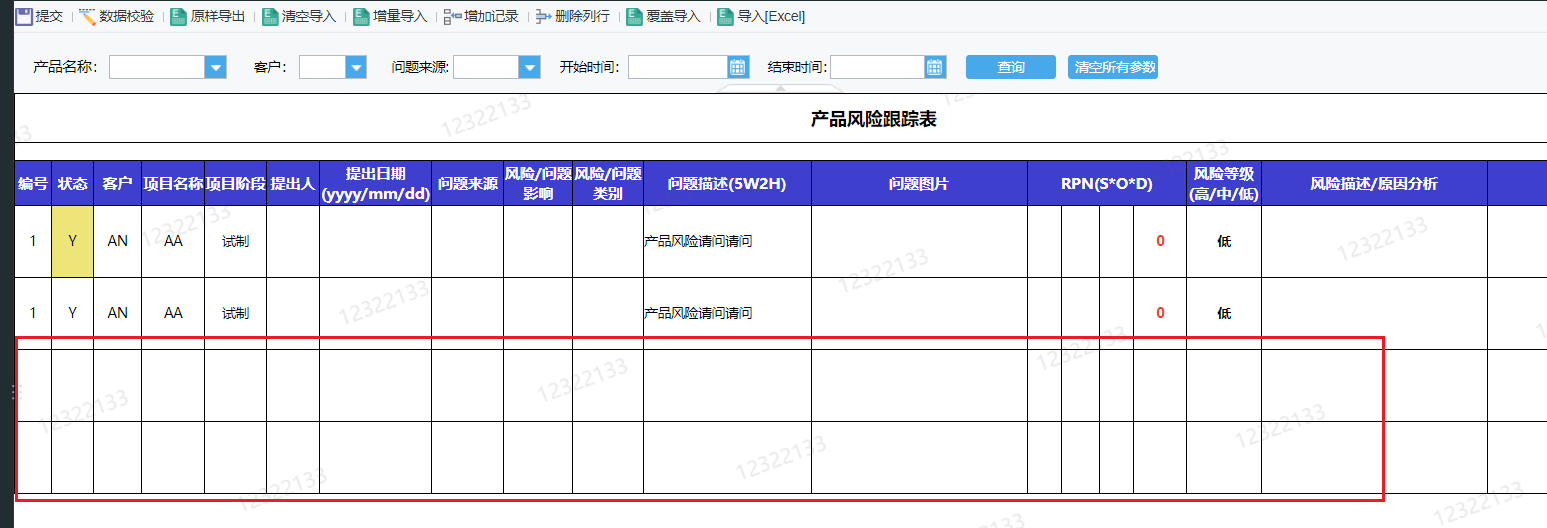This screenshot has height=528, width=1547.
Task: Select first row 低 risk level cell
Action: click(x=1224, y=241)
